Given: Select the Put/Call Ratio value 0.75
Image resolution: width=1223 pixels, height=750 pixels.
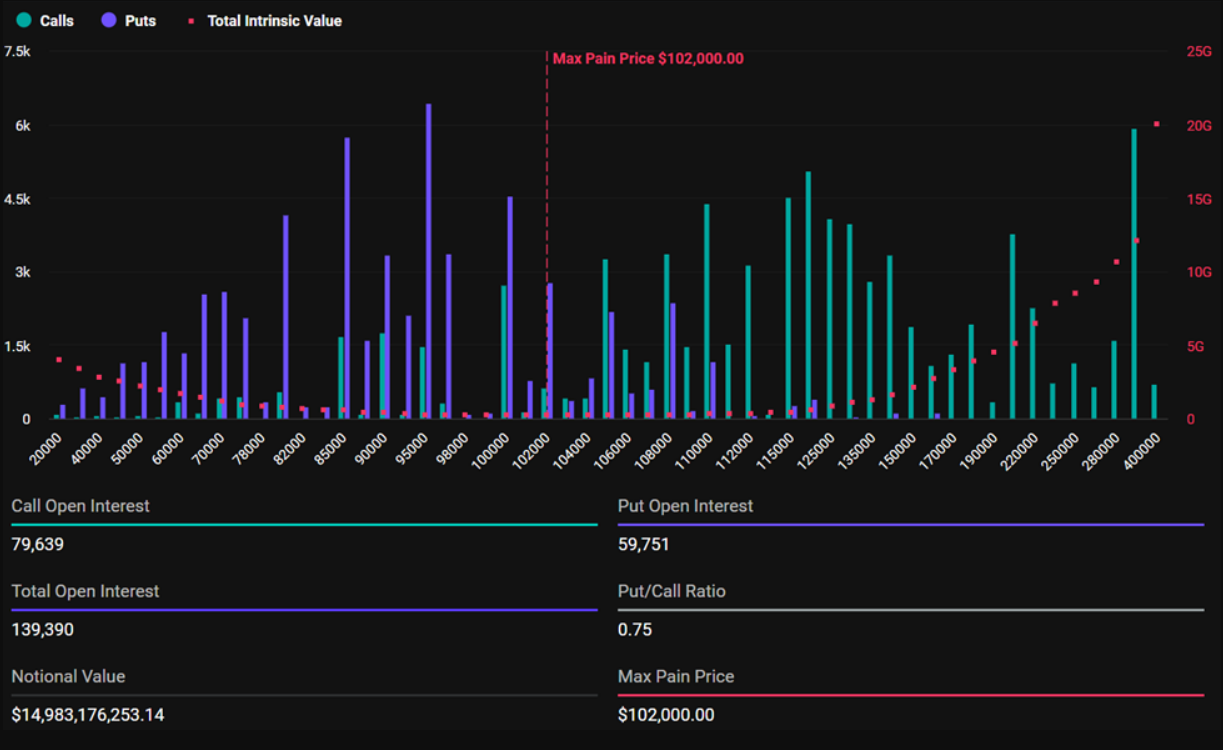Looking at the screenshot, I should click(634, 629).
